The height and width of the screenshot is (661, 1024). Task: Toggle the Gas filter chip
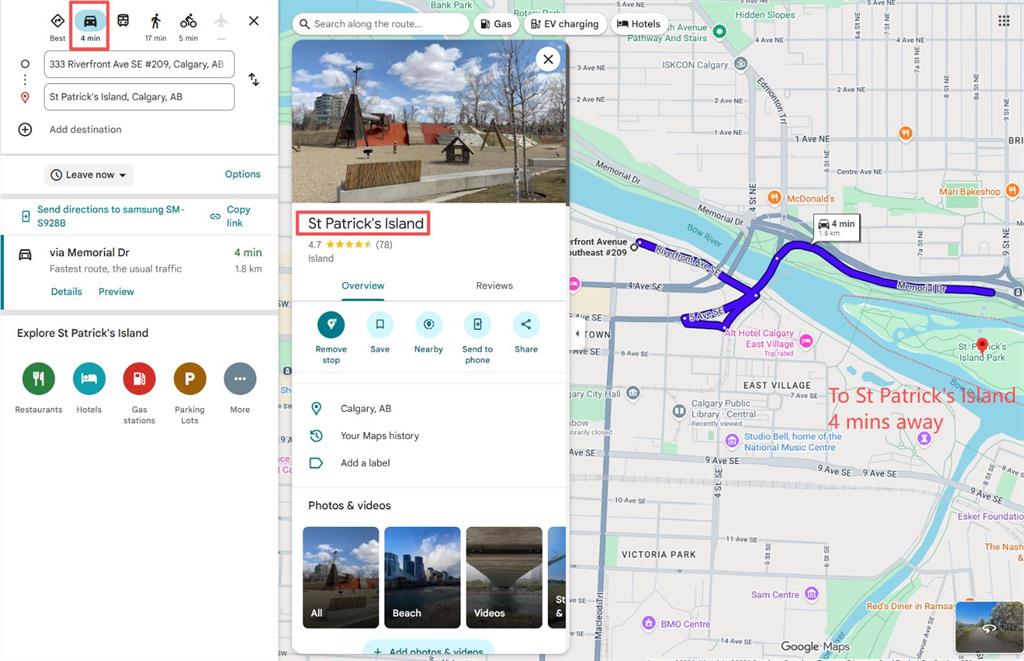tap(495, 24)
